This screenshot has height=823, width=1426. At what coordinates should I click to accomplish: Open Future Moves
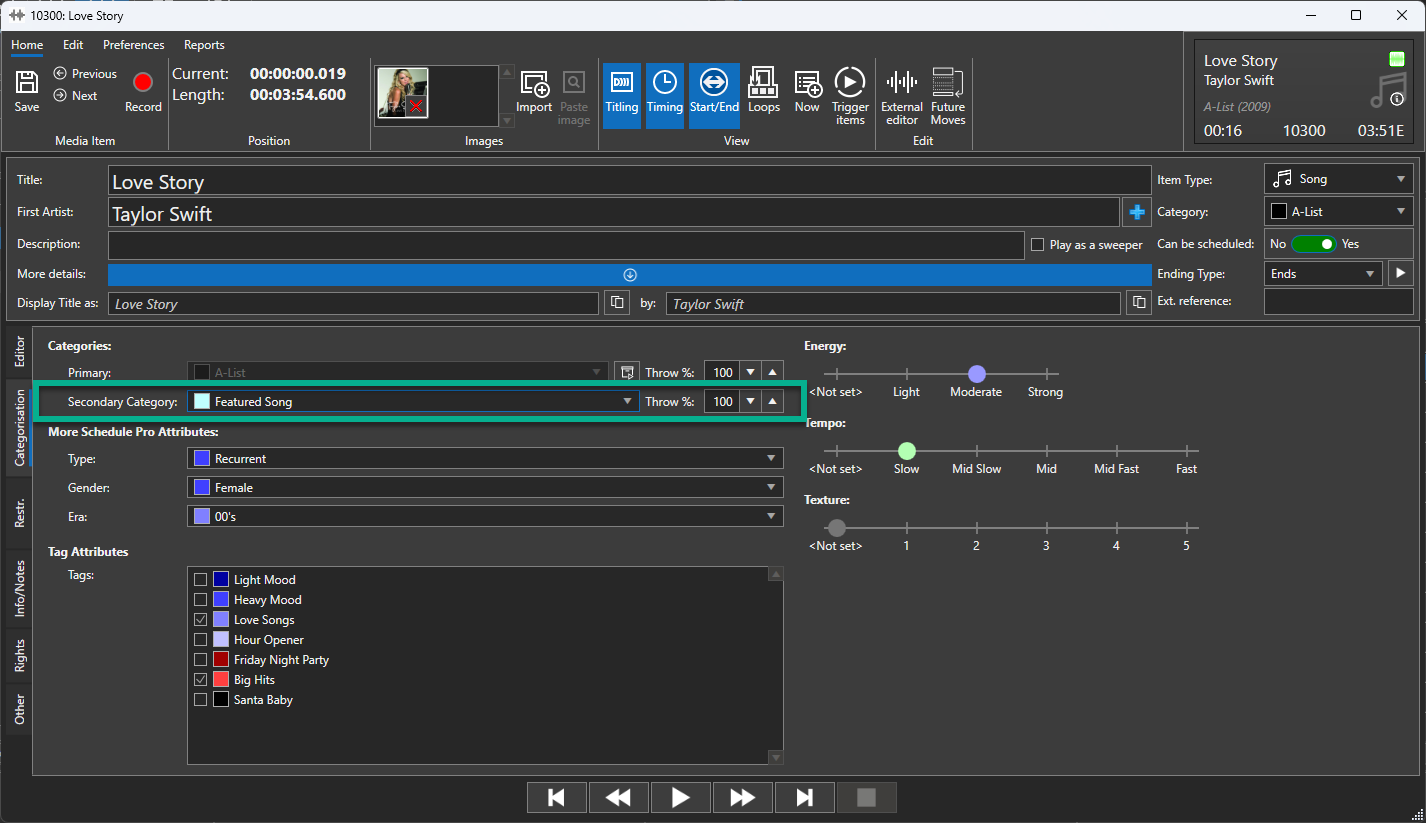[x=947, y=97]
